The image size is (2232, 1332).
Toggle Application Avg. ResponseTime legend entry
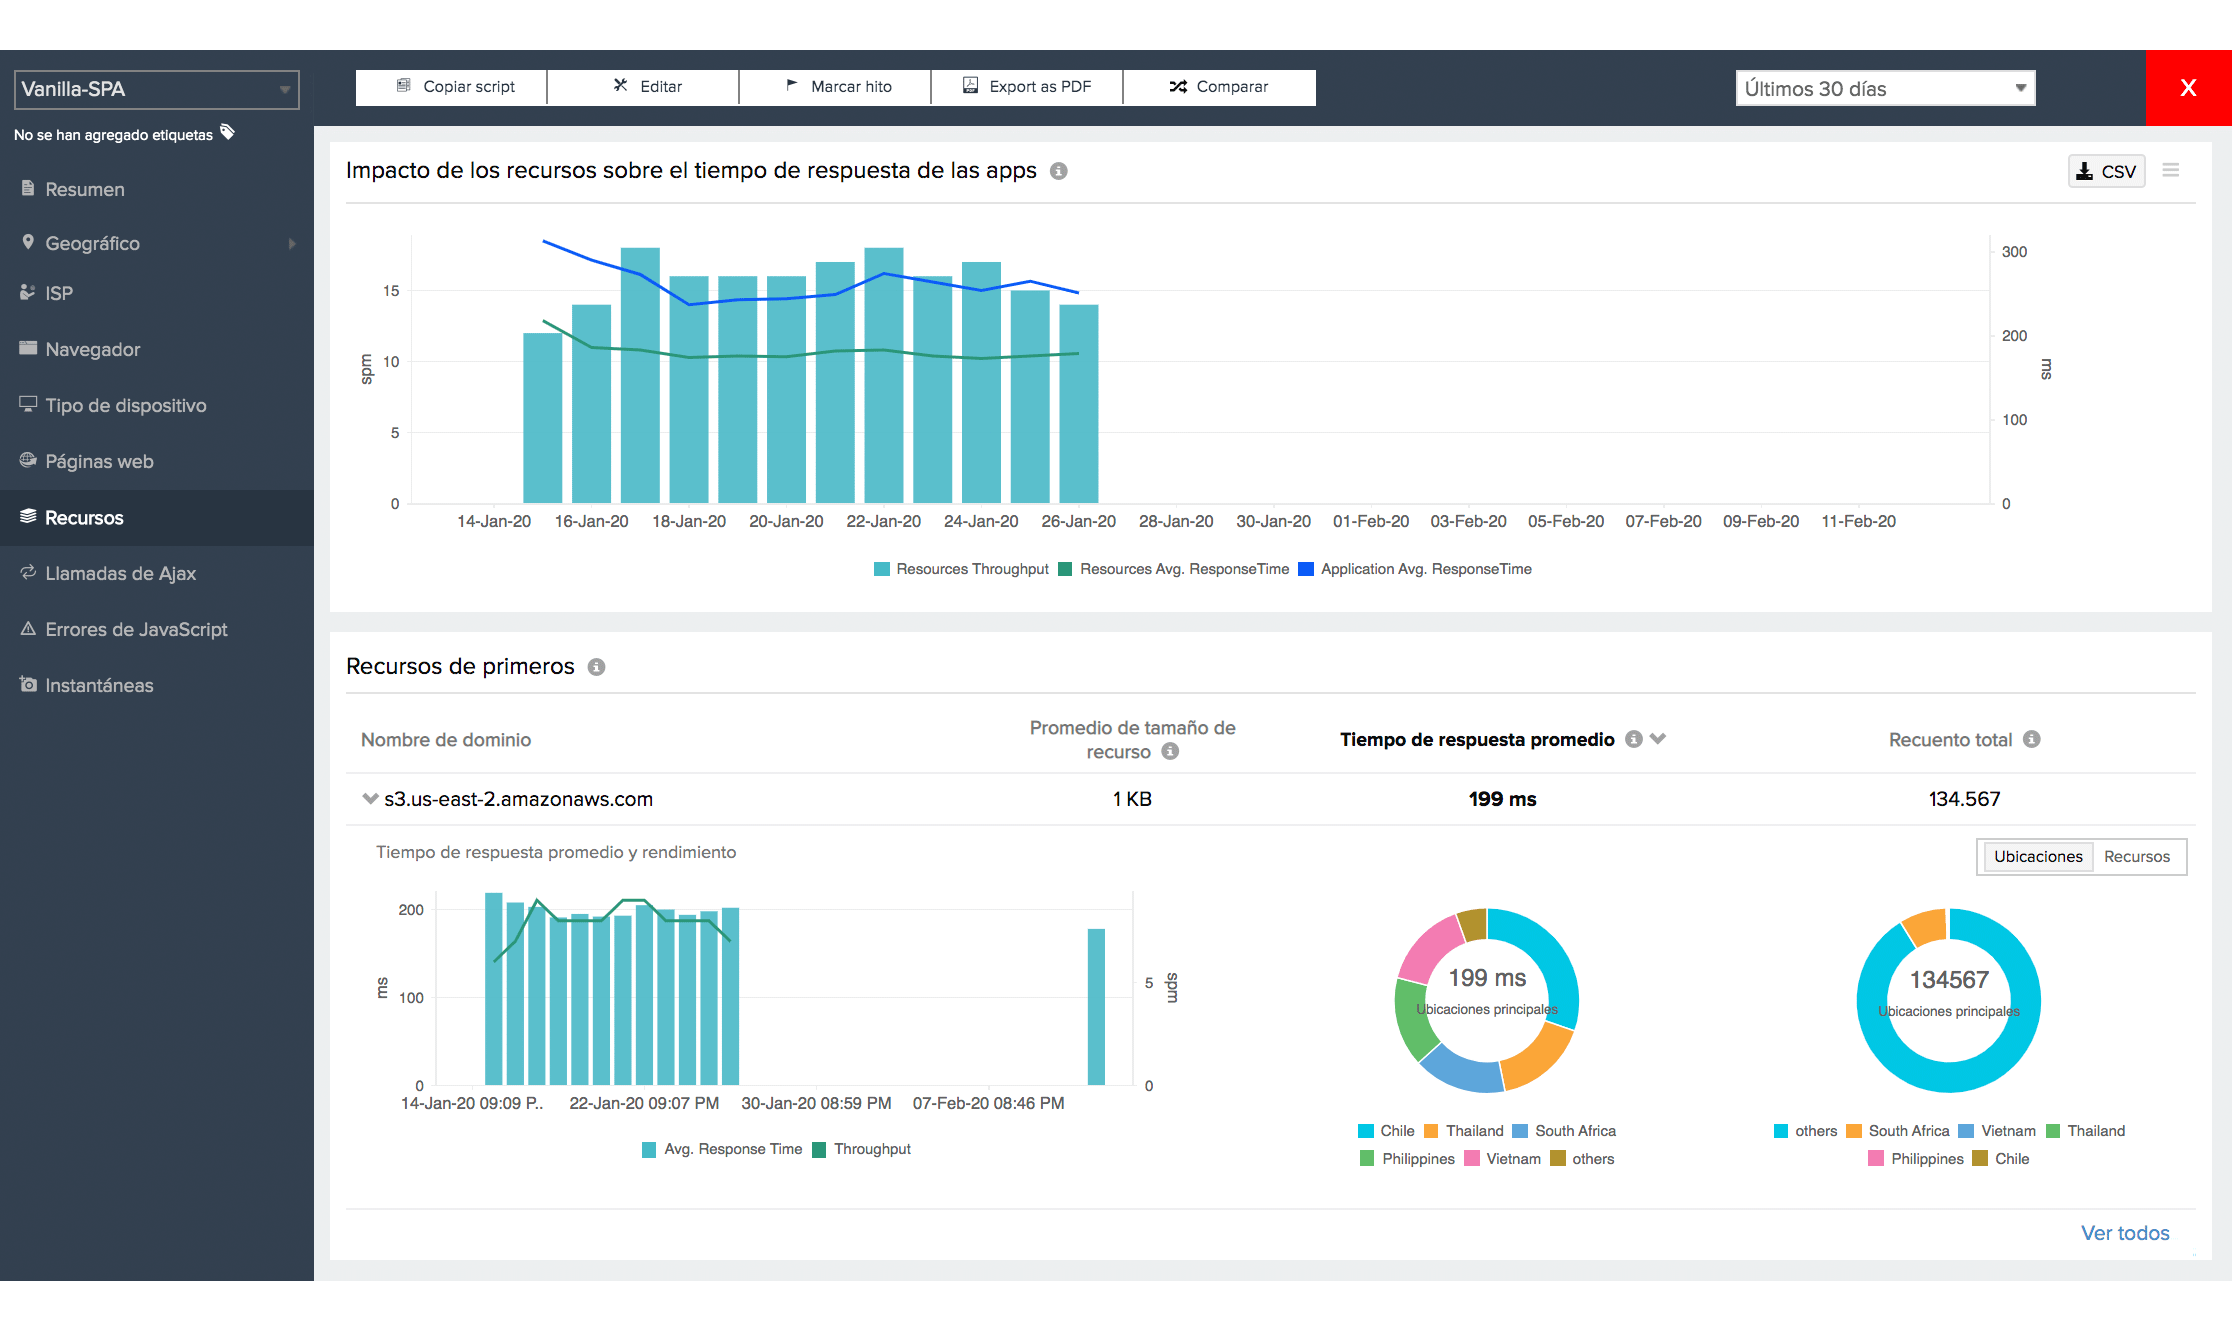[1415, 569]
